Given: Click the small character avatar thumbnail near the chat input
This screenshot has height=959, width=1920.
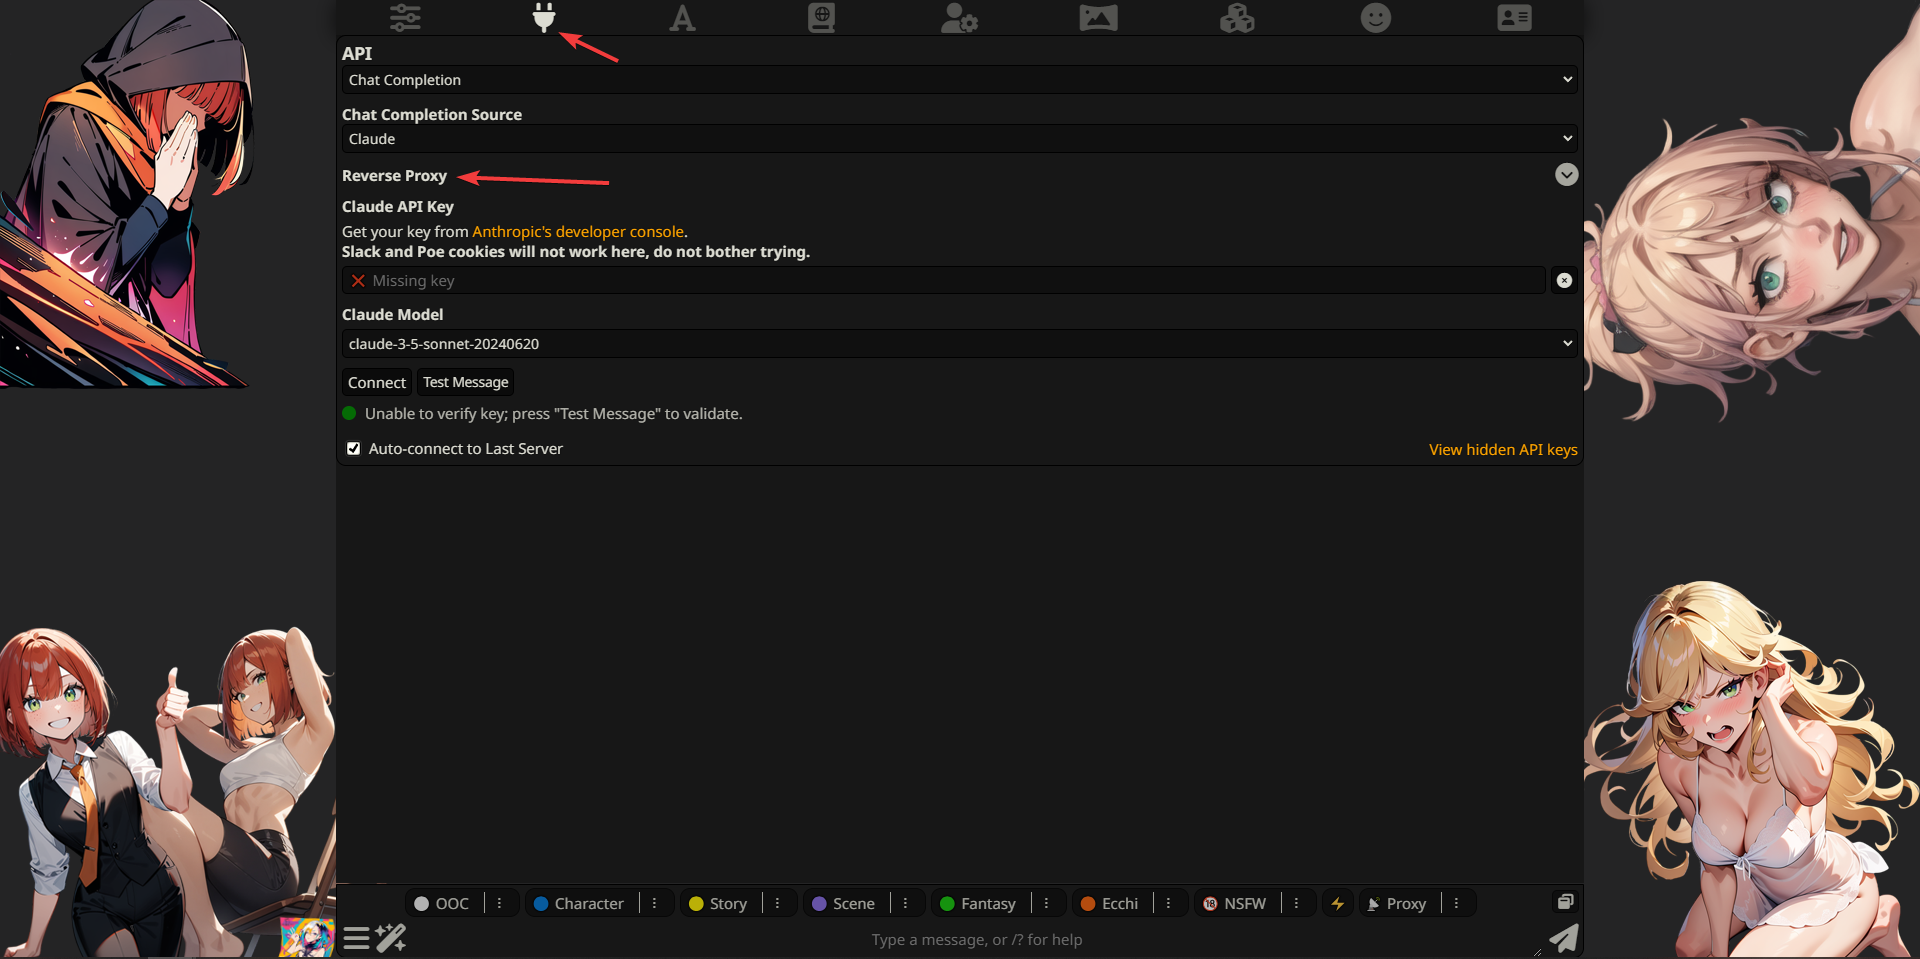Looking at the screenshot, I should click(x=307, y=937).
